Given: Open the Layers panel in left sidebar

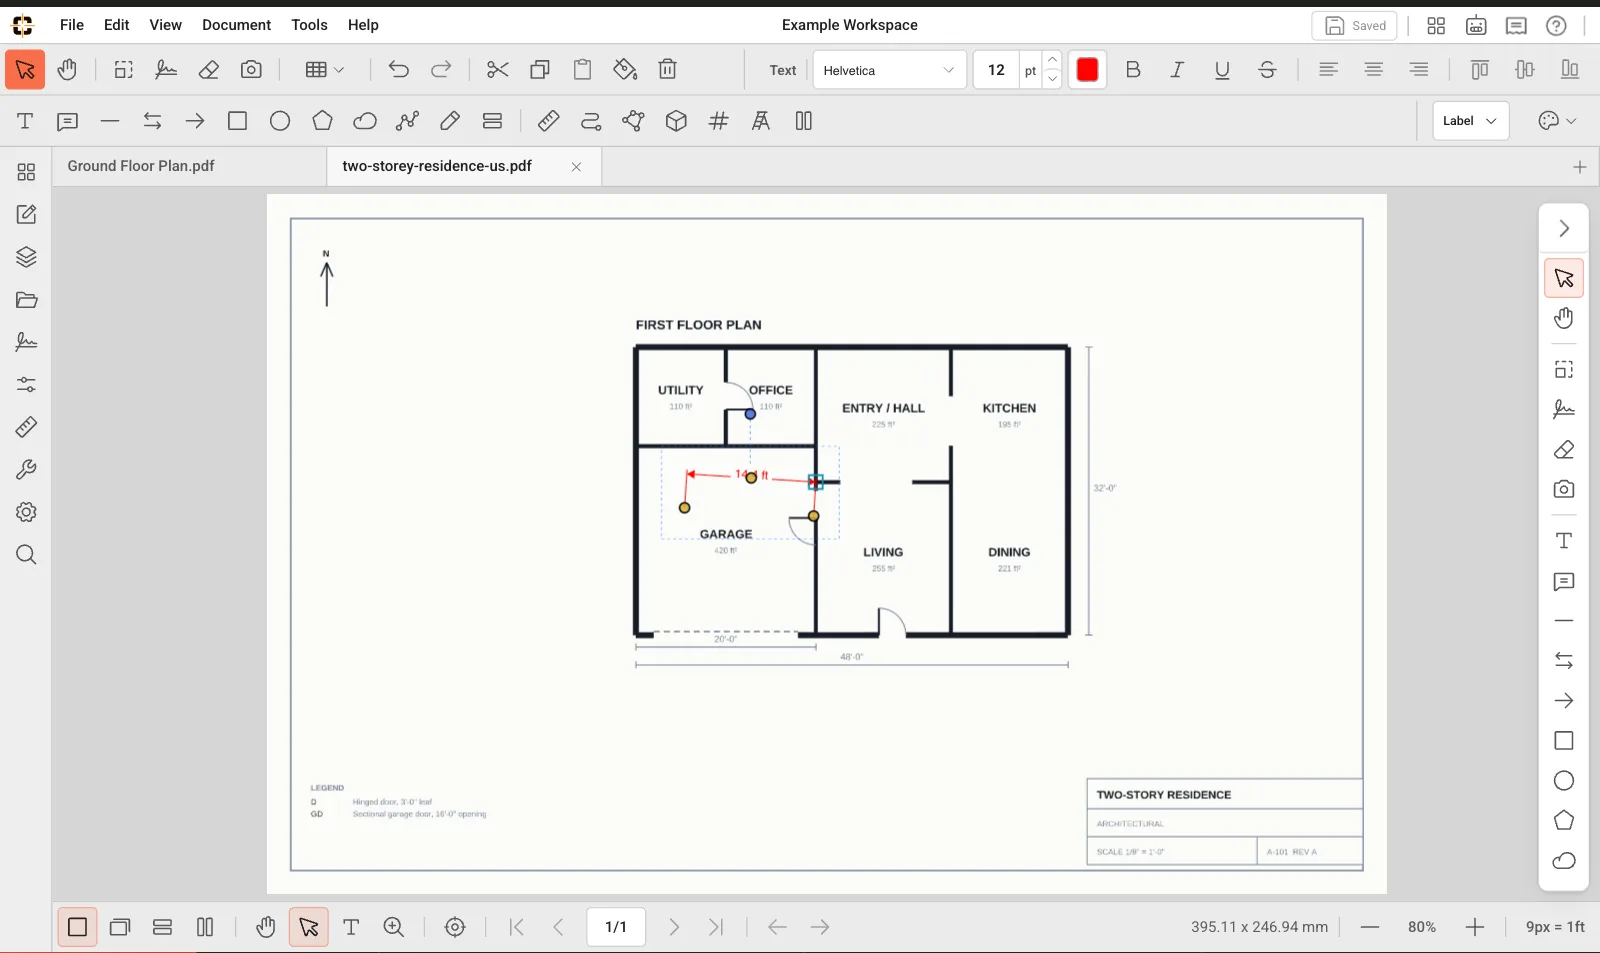Looking at the screenshot, I should click(x=26, y=258).
